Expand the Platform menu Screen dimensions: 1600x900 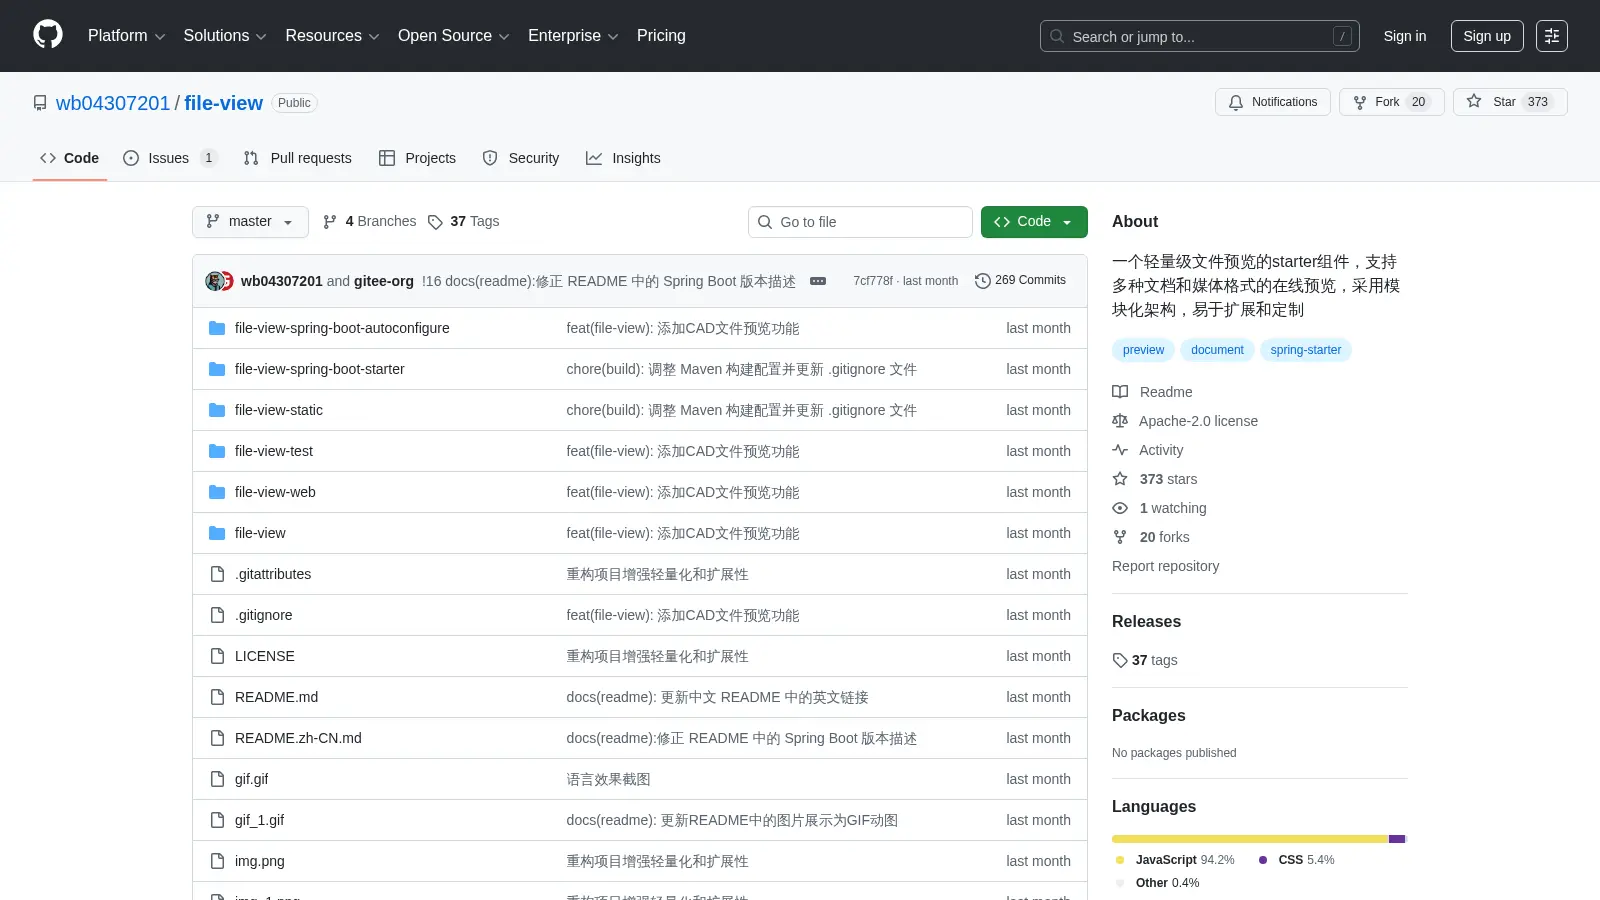click(126, 36)
